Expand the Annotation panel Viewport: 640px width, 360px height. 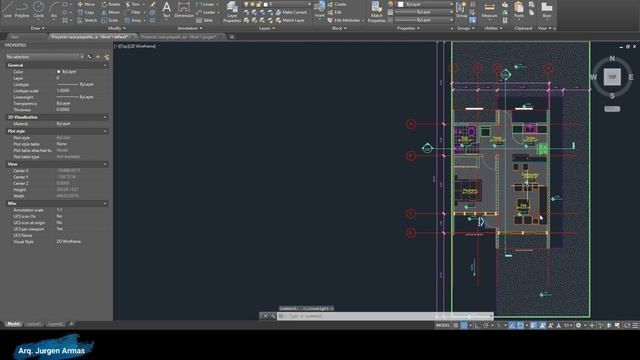tap(190, 28)
